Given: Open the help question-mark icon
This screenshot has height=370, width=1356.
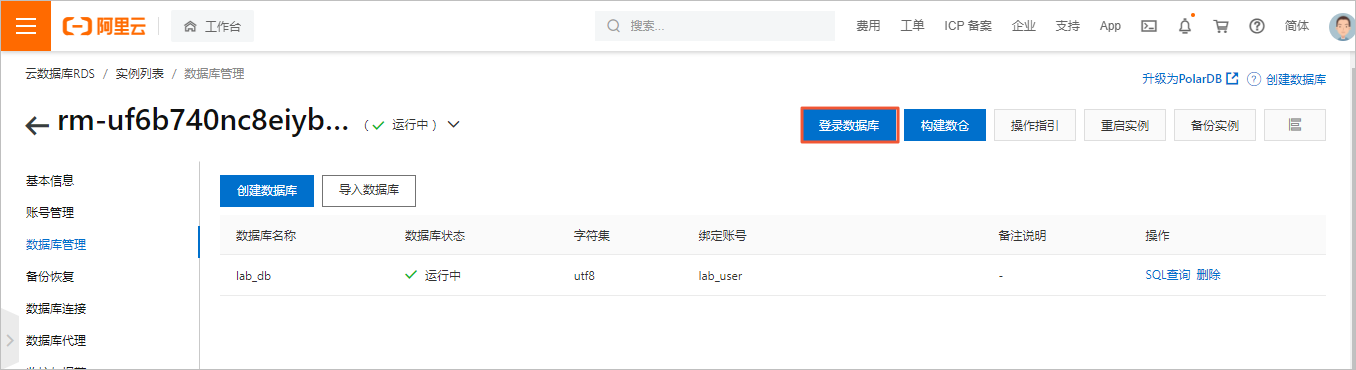Looking at the screenshot, I should point(1257,26).
